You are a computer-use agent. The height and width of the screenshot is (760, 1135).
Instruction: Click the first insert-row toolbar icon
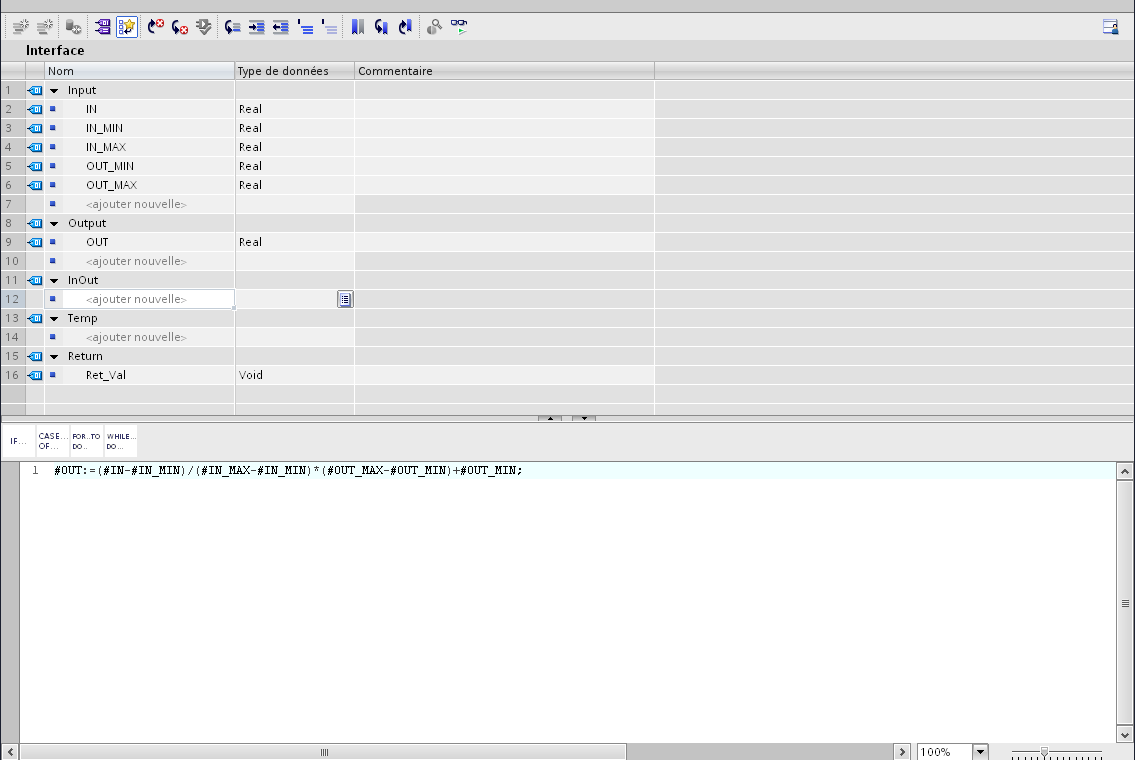click(21, 27)
